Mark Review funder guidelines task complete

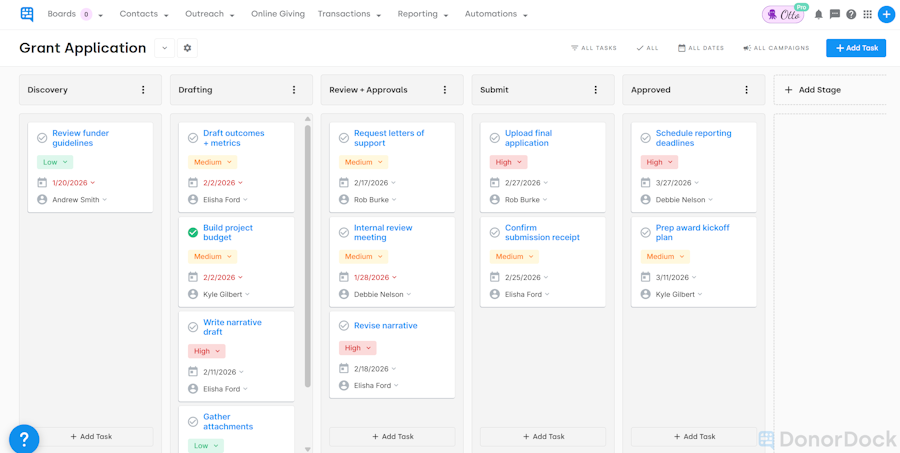click(x=42, y=138)
